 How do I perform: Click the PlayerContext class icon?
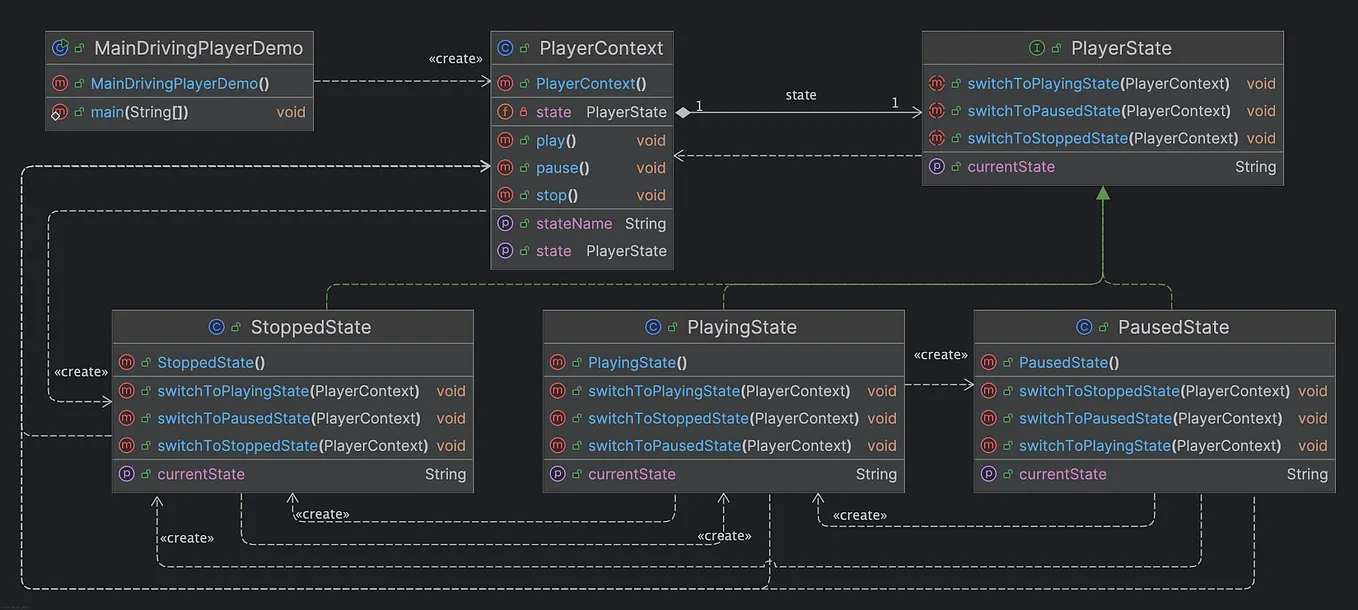point(506,48)
